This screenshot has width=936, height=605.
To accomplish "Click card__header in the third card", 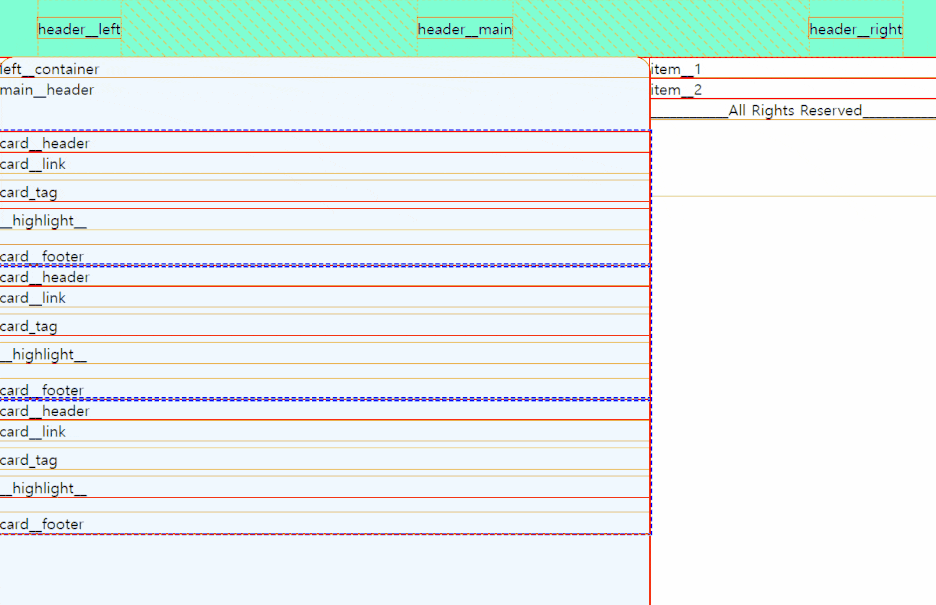I will tap(325, 410).
